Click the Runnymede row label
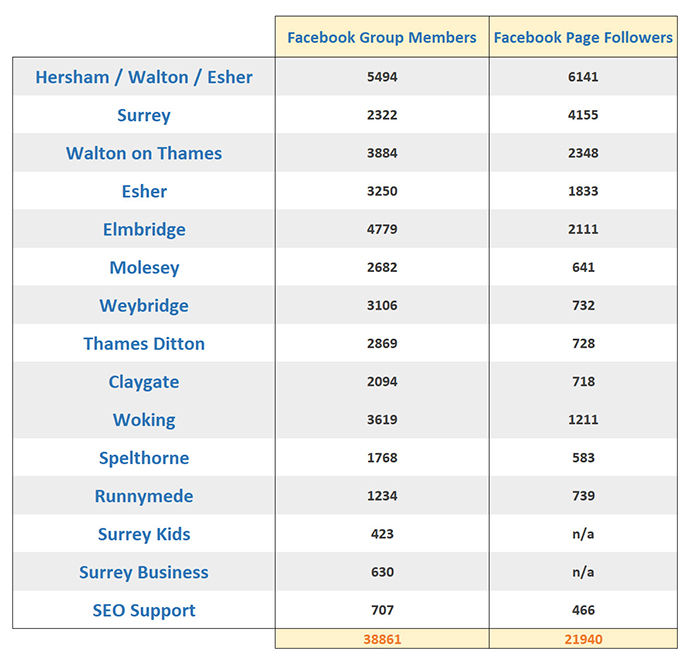 pyautogui.click(x=144, y=495)
